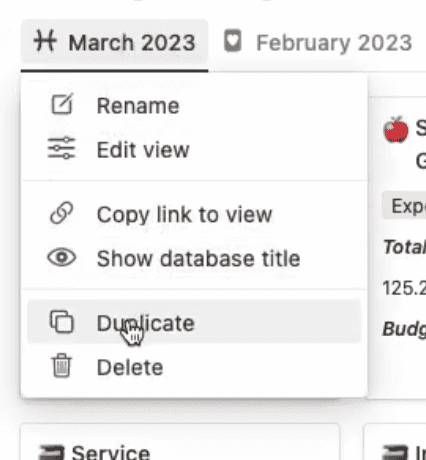426x460 pixels.
Task: Click the heart icon on February 2023
Action: (x=233, y=41)
